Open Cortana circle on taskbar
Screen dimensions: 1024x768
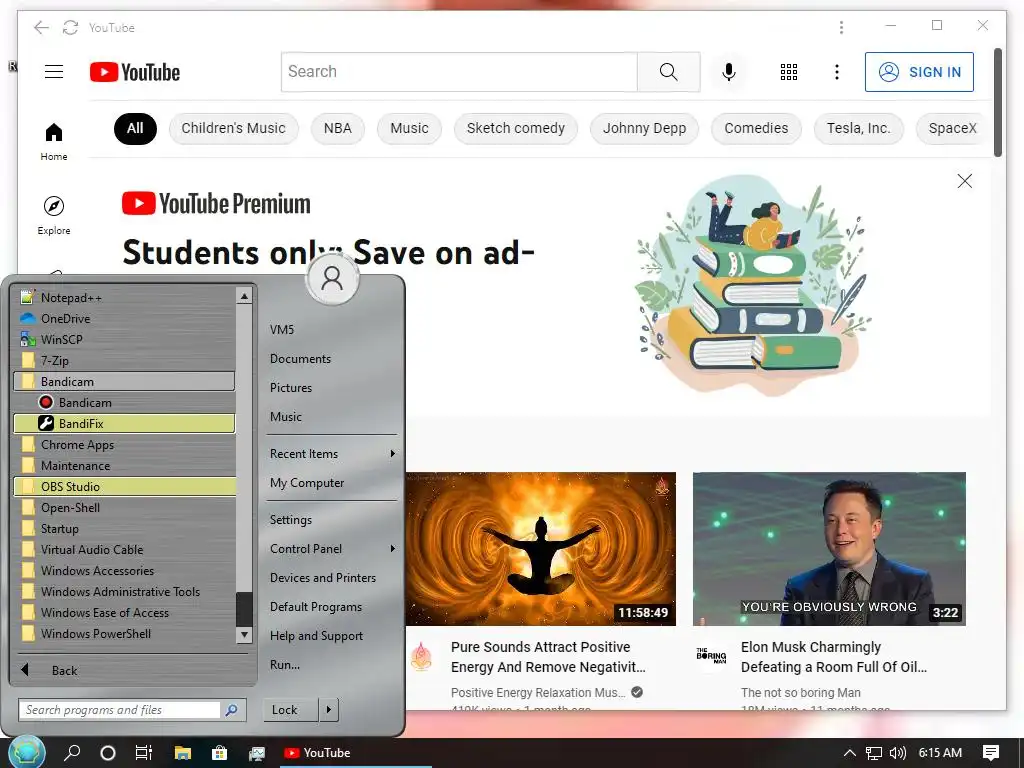(108, 753)
